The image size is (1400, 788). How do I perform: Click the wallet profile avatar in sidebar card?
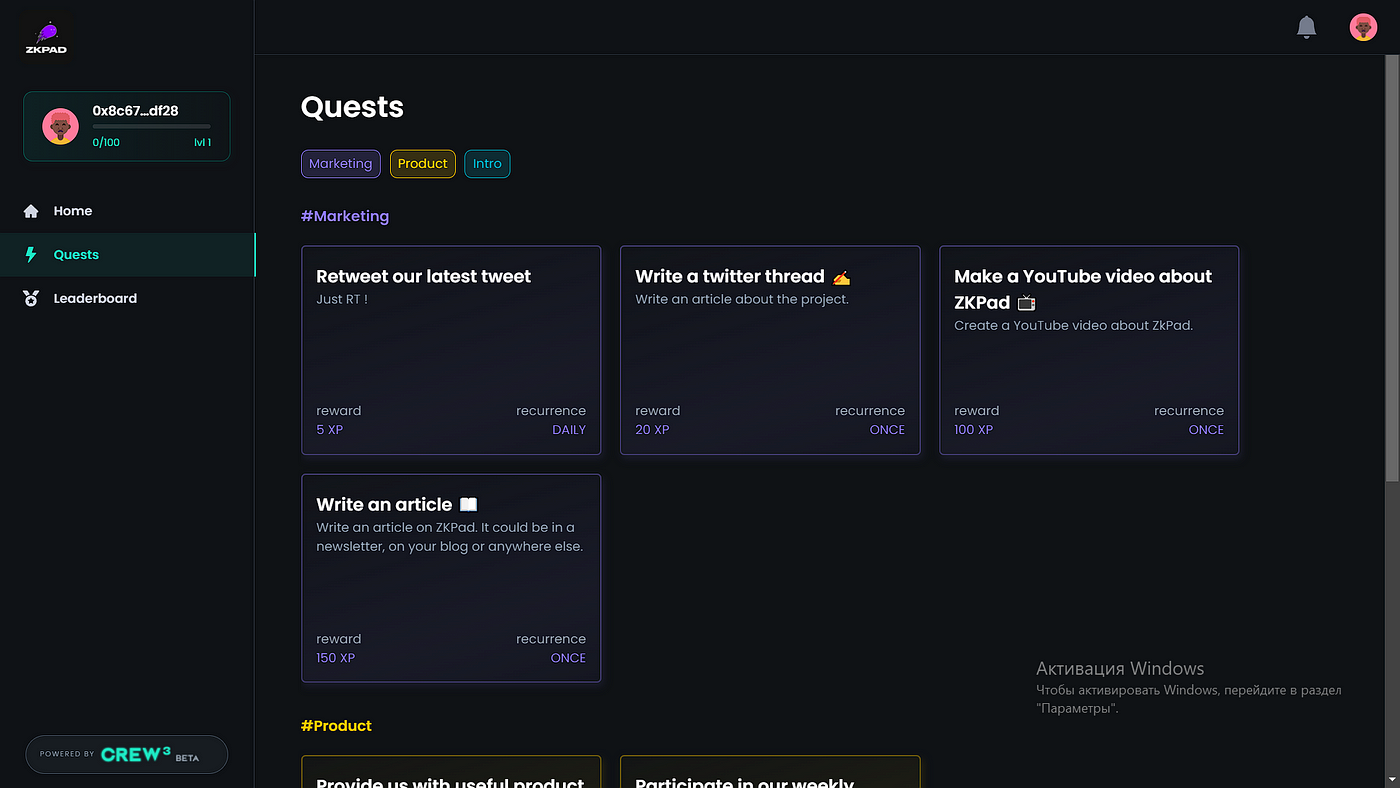(x=61, y=126)
